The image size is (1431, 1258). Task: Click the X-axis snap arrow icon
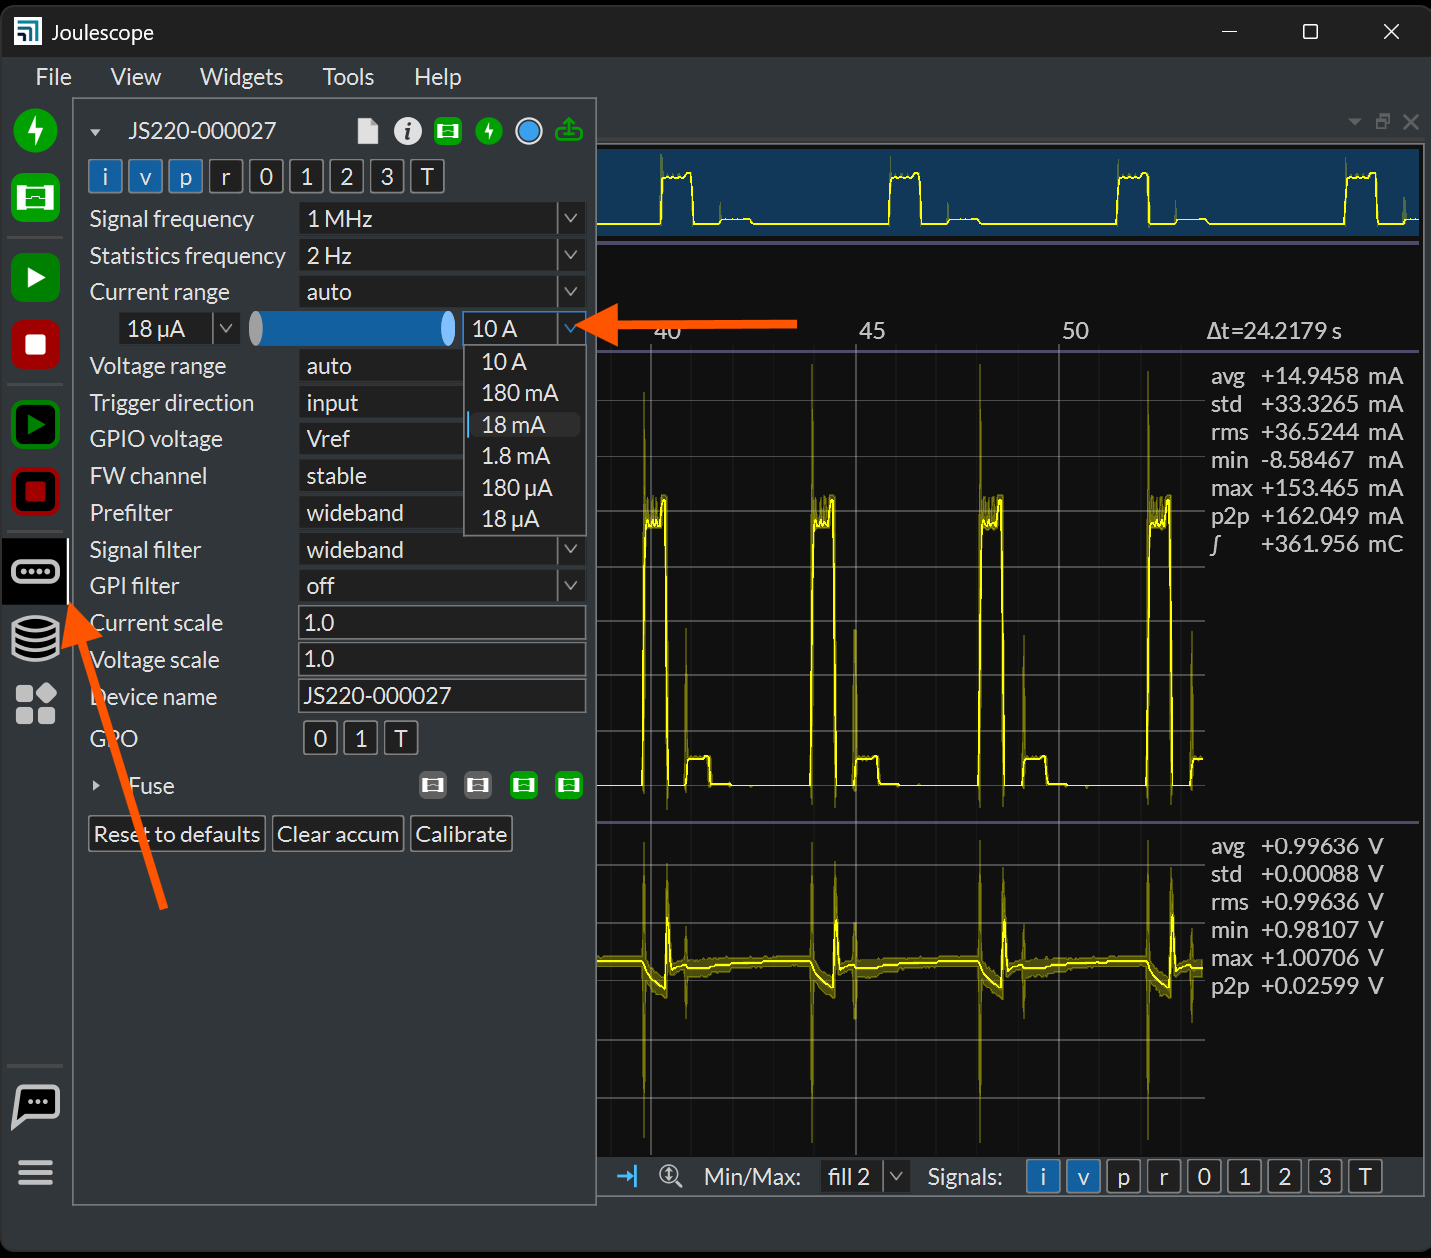pyautogui.click(x=627, y=1176)
